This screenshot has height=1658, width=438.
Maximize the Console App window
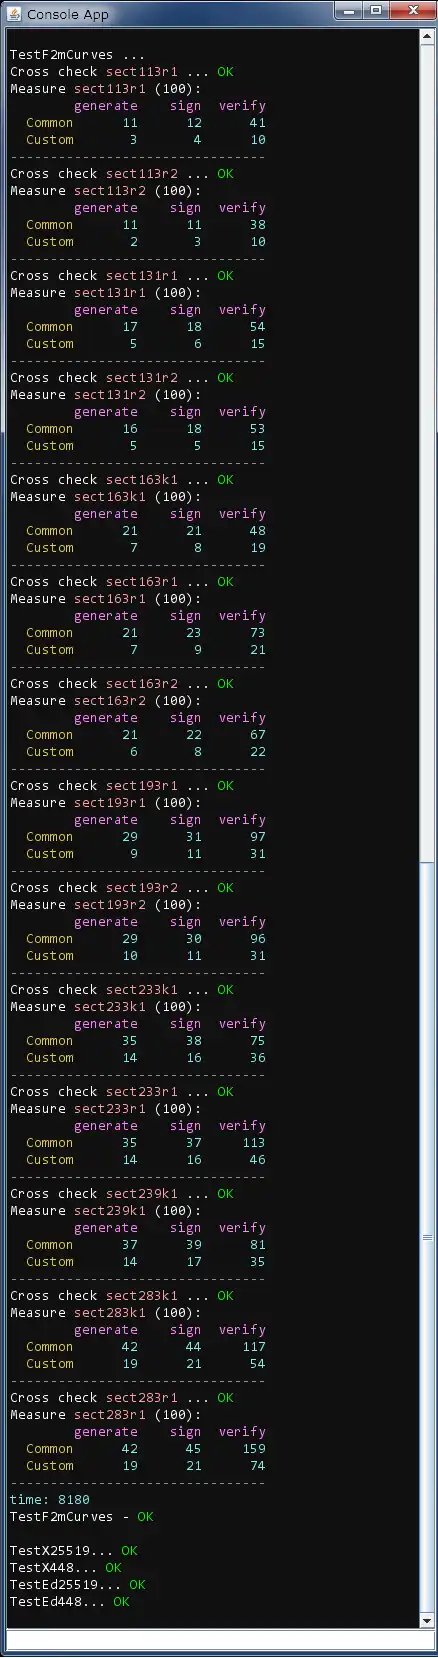click(376, 10)
